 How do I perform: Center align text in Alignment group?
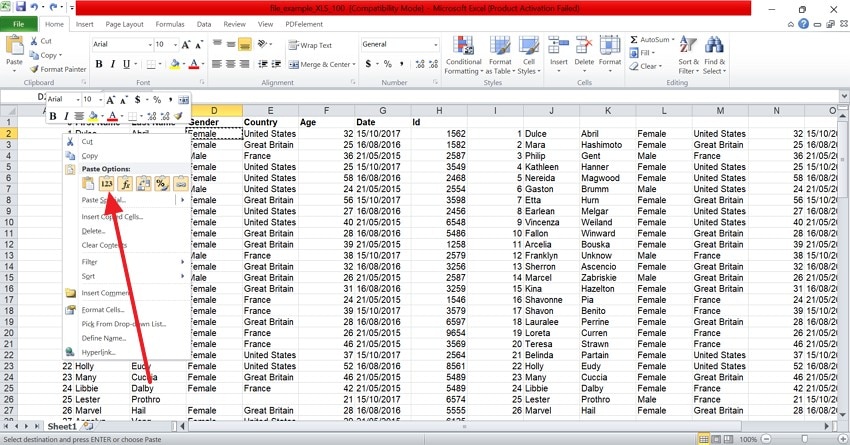230,64
